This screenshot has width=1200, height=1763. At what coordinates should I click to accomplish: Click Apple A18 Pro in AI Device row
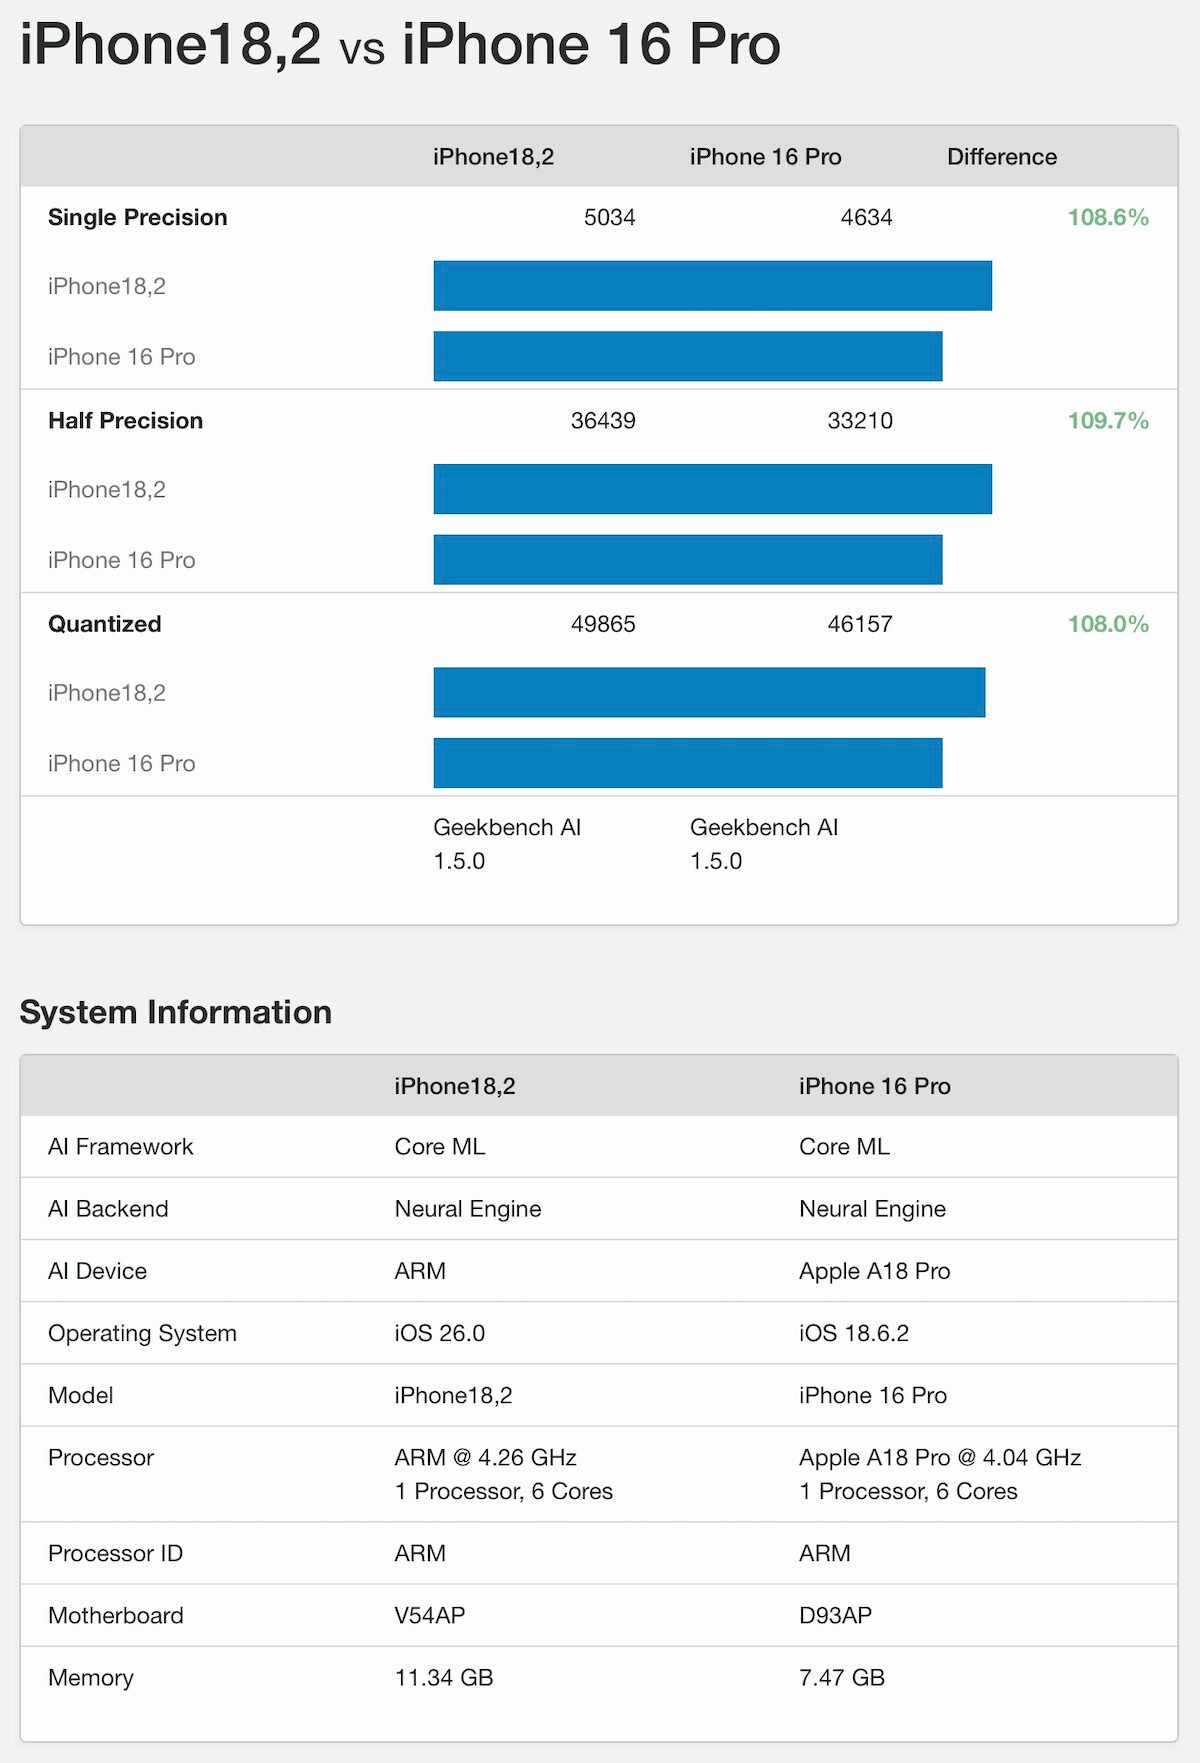[x=875, y=1271]
